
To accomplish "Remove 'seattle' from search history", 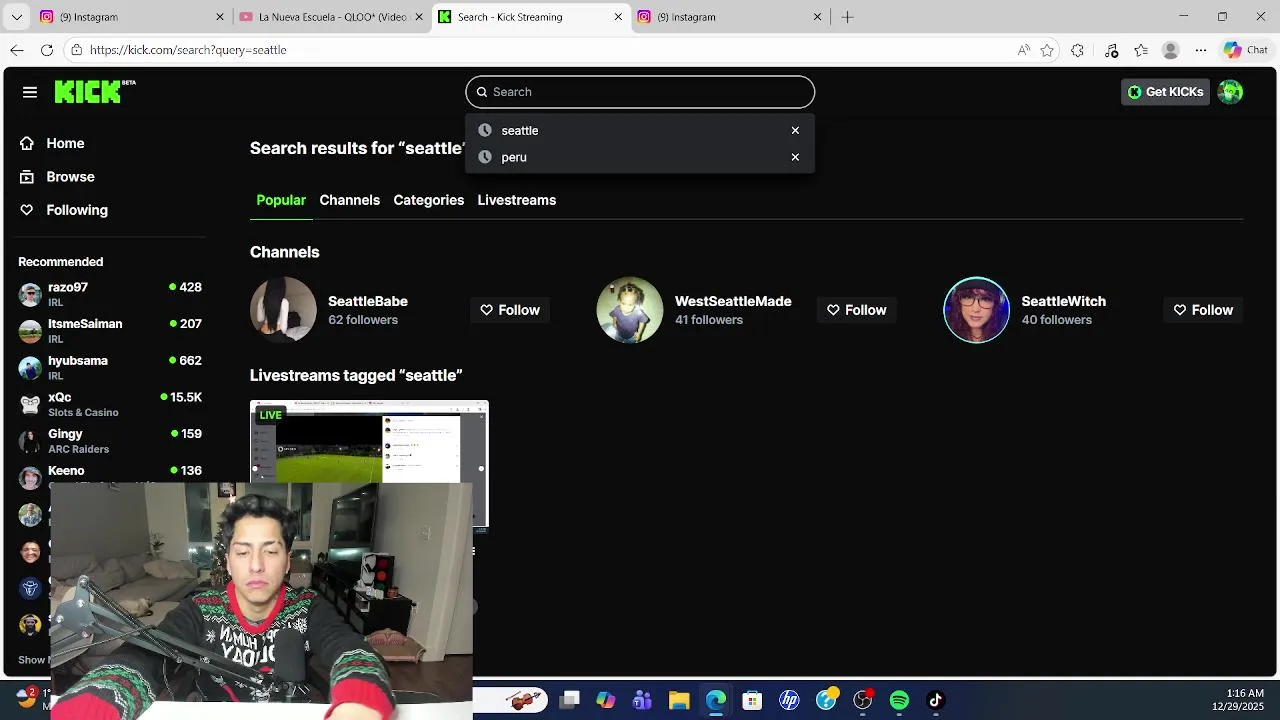I will tap(795, 131).
